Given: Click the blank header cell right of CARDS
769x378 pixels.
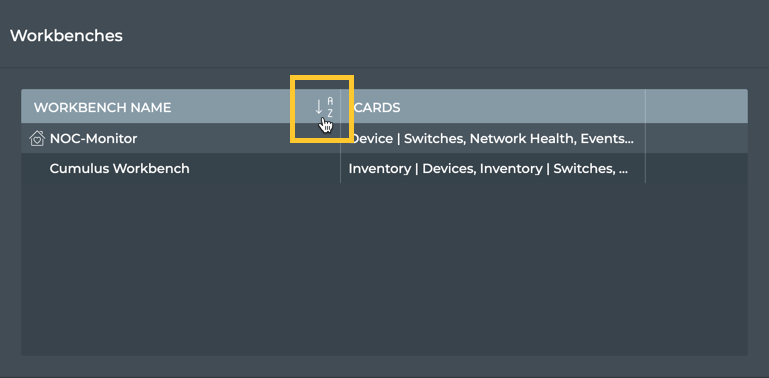Looking at the screenshot, I should point(697,106).
